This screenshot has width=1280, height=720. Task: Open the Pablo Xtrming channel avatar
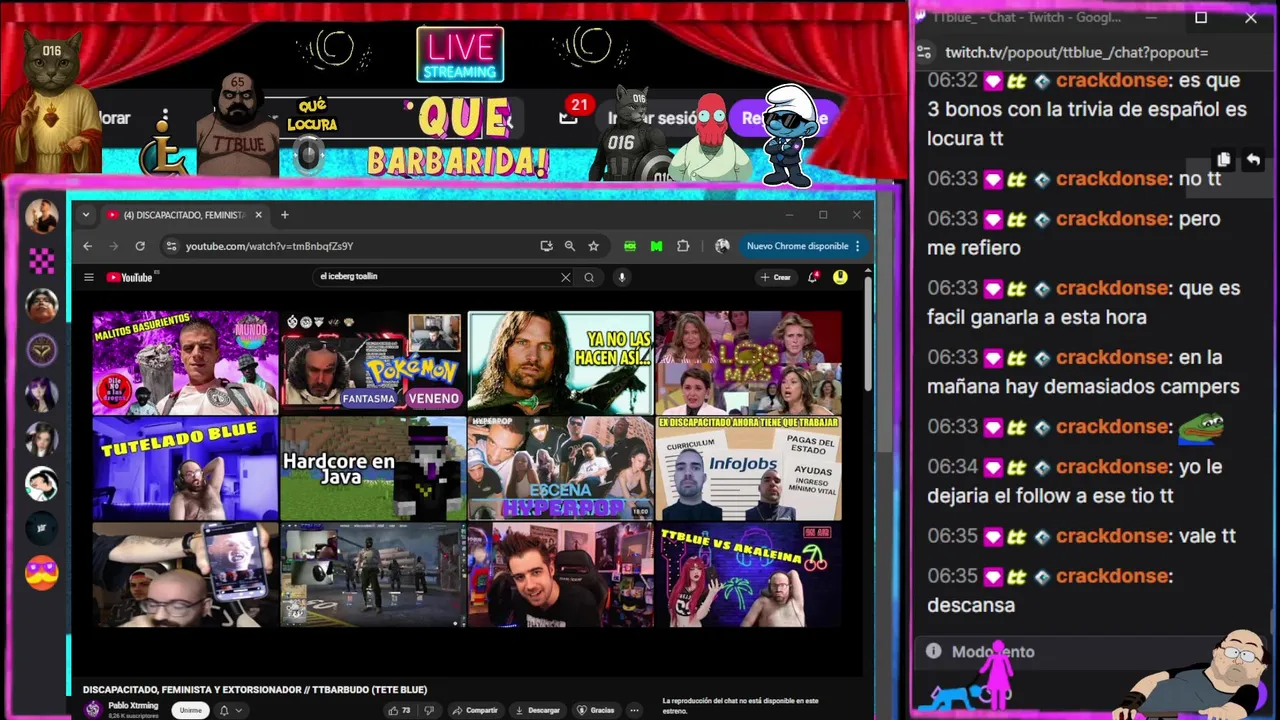[x=93, y=709]
